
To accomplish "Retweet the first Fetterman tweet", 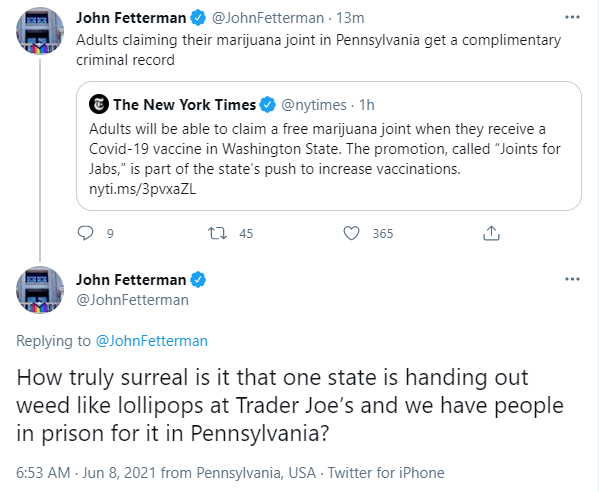I will pyautogui.click(x=217, y=233).
